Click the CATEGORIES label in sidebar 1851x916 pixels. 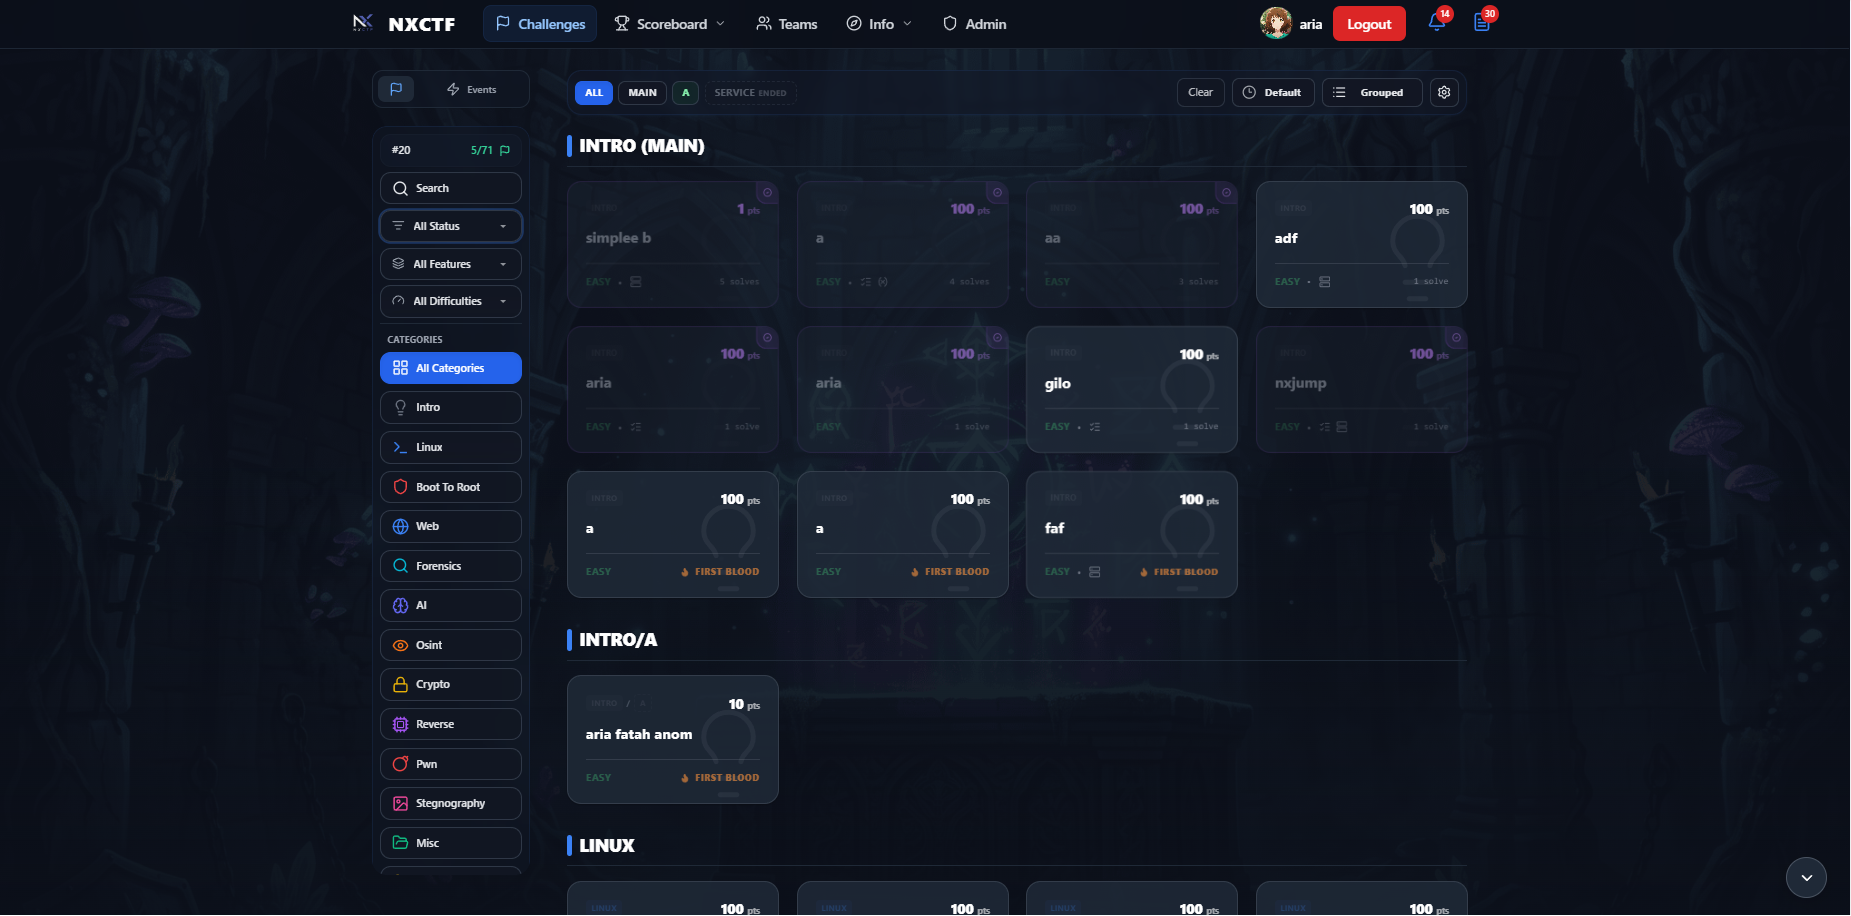click(x=415, y=340)
